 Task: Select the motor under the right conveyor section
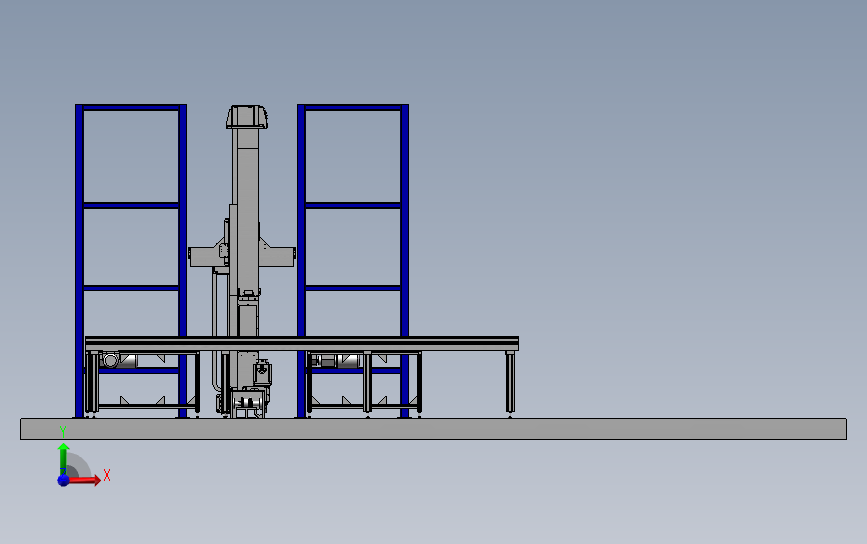[x=335, y=360]
